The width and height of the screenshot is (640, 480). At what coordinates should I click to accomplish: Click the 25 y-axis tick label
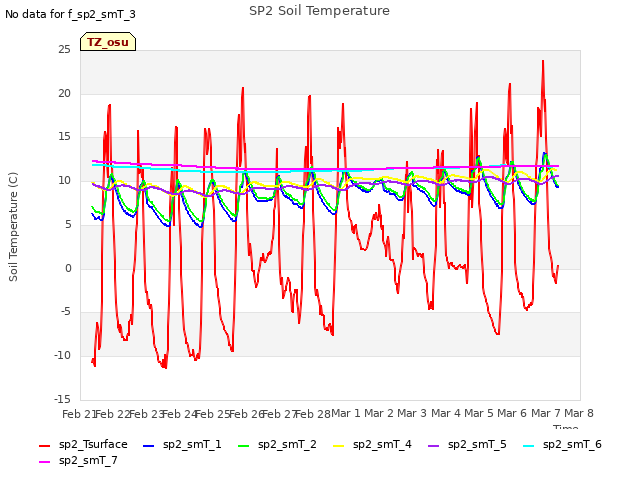pos(64,50)
